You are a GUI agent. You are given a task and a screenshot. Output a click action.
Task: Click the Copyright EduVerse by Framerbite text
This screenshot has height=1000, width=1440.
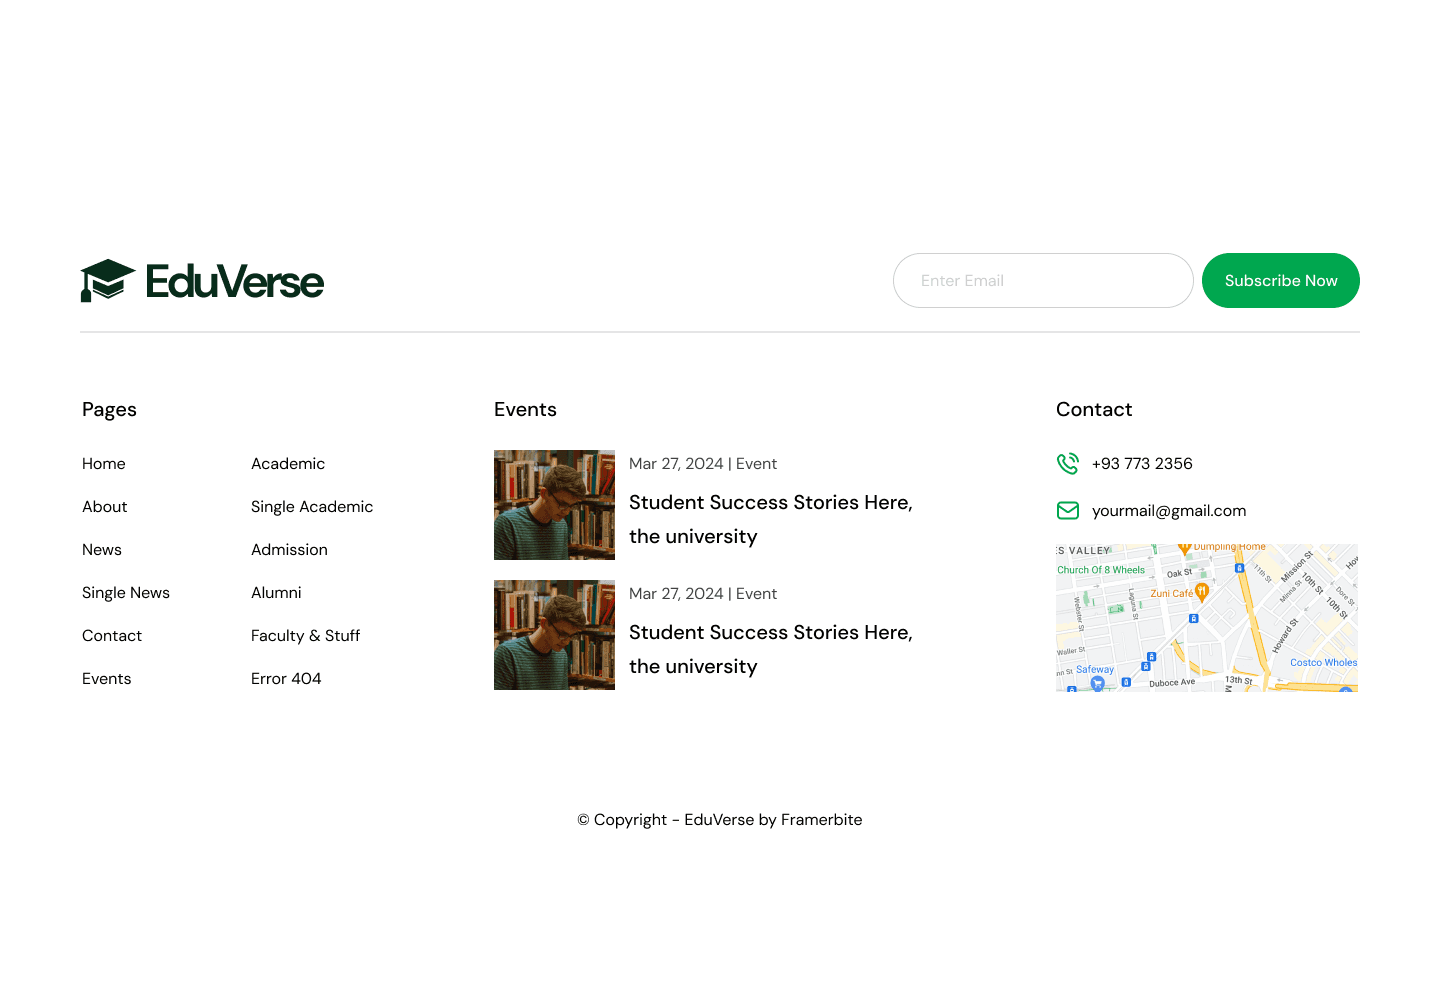(x=720, y=820)
